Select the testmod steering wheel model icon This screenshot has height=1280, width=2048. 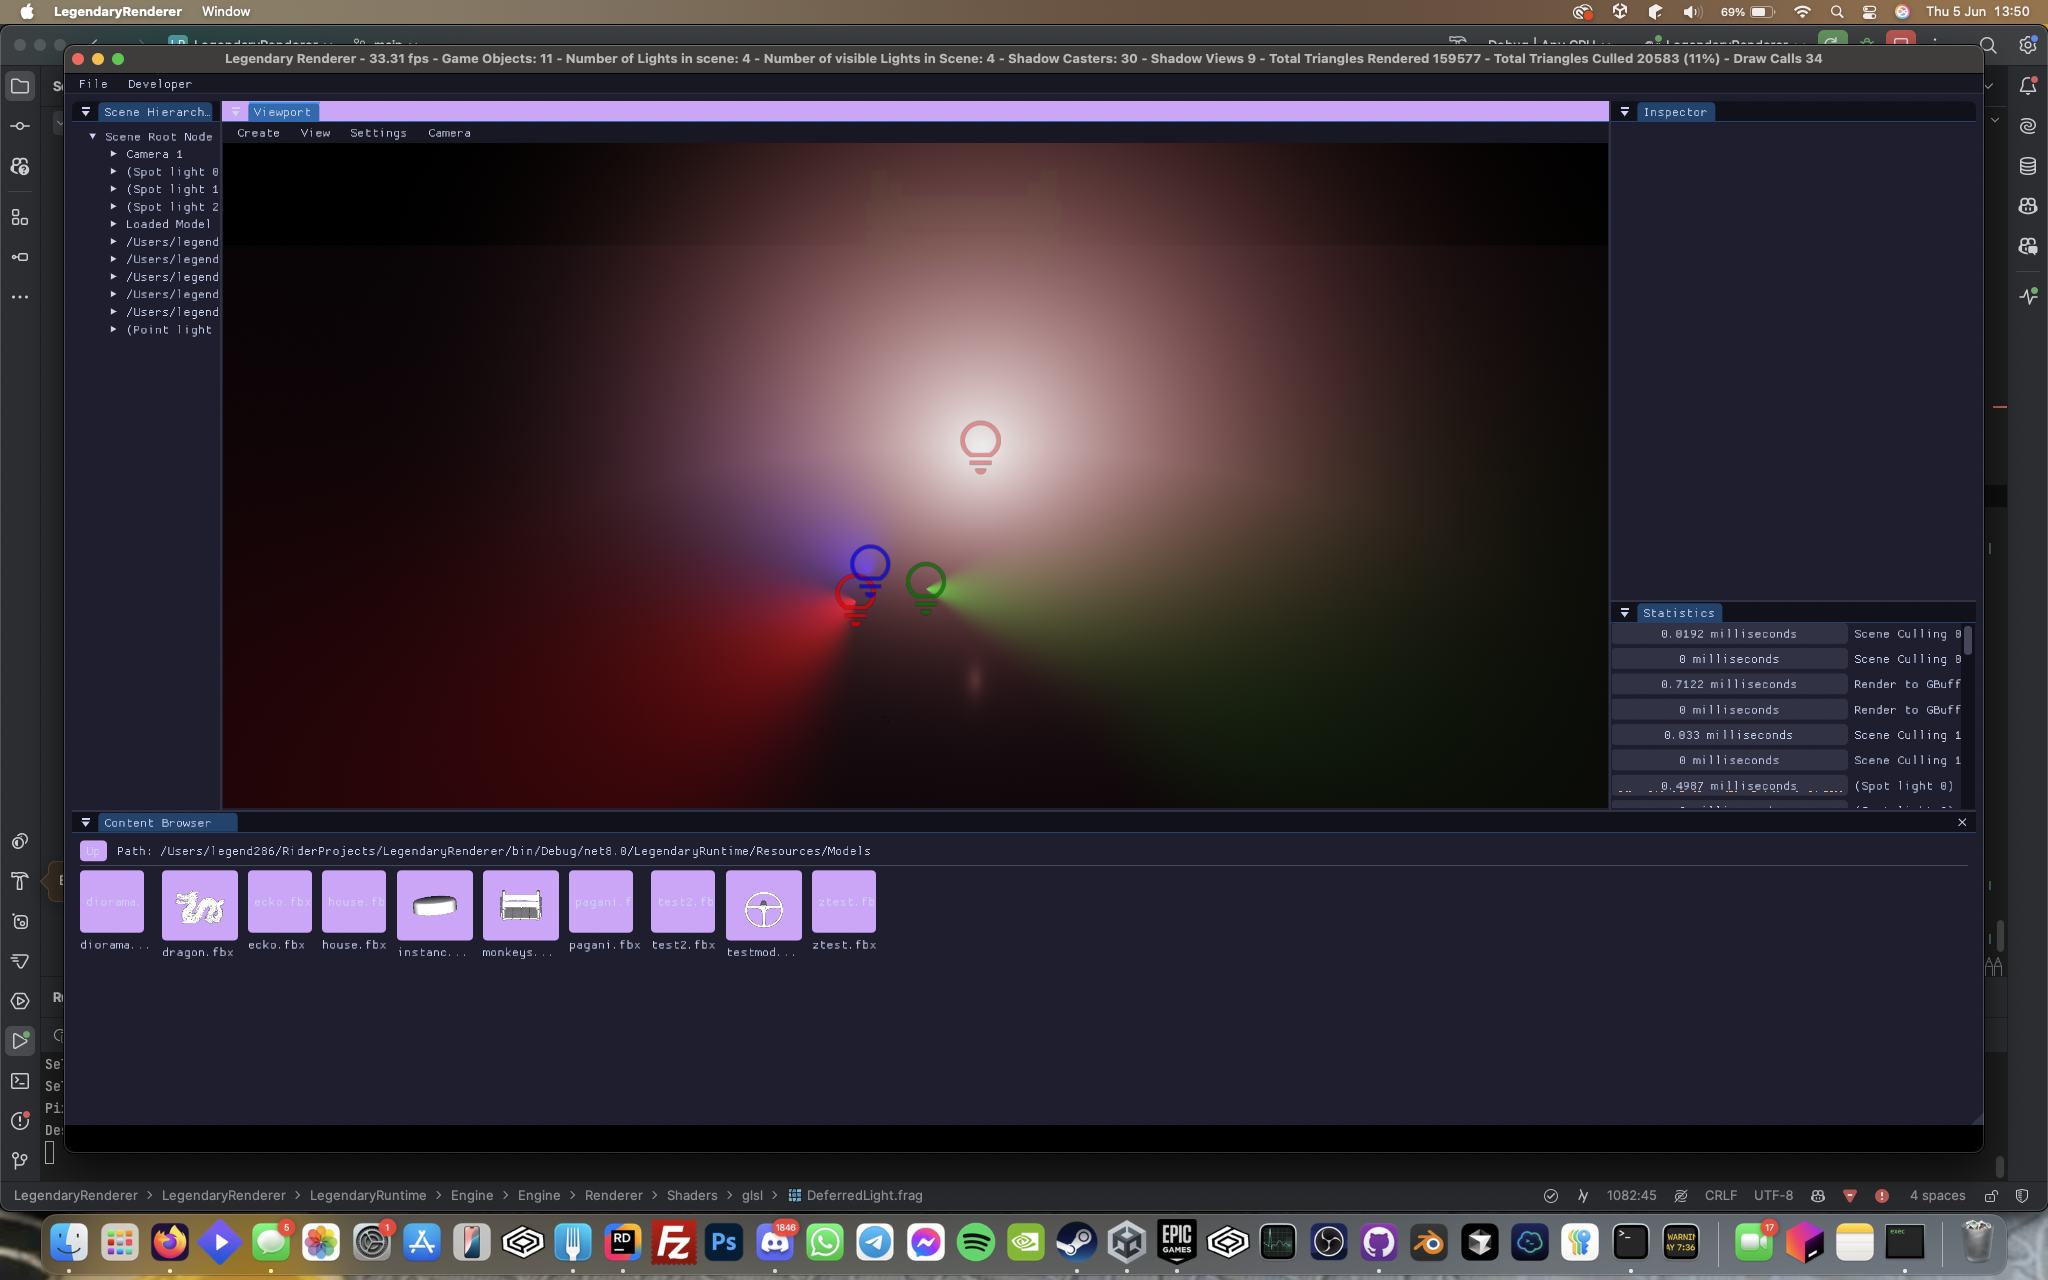coord(763,905)
